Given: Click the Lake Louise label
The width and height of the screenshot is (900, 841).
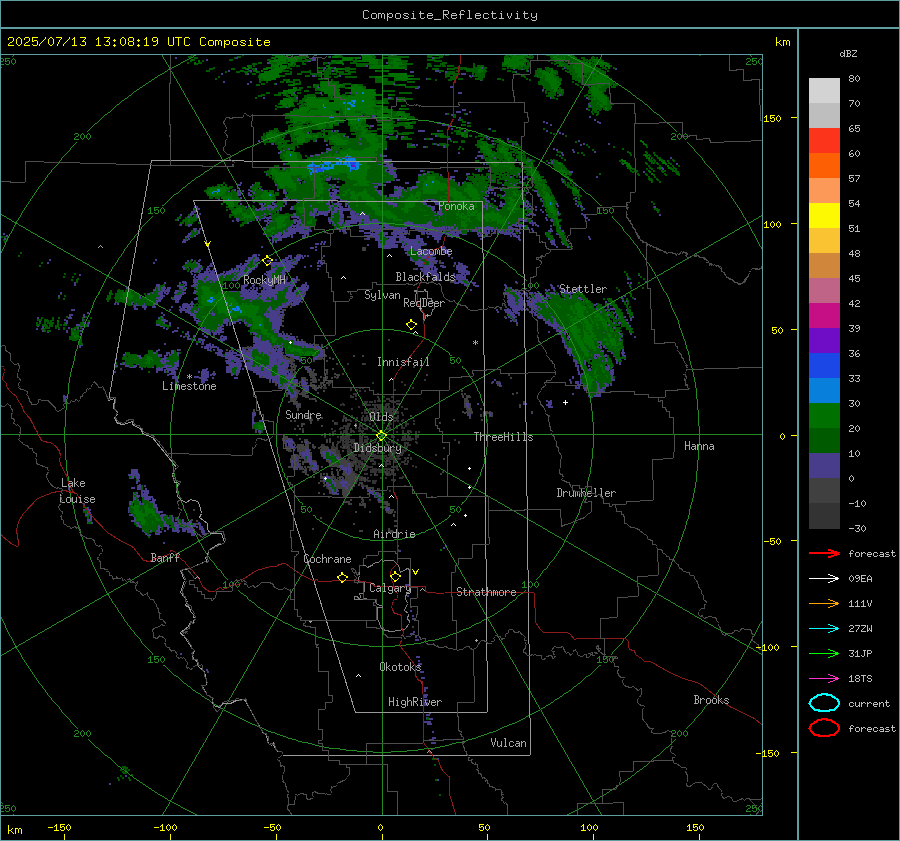Looking at the screenshot, I should pos(77,491).
